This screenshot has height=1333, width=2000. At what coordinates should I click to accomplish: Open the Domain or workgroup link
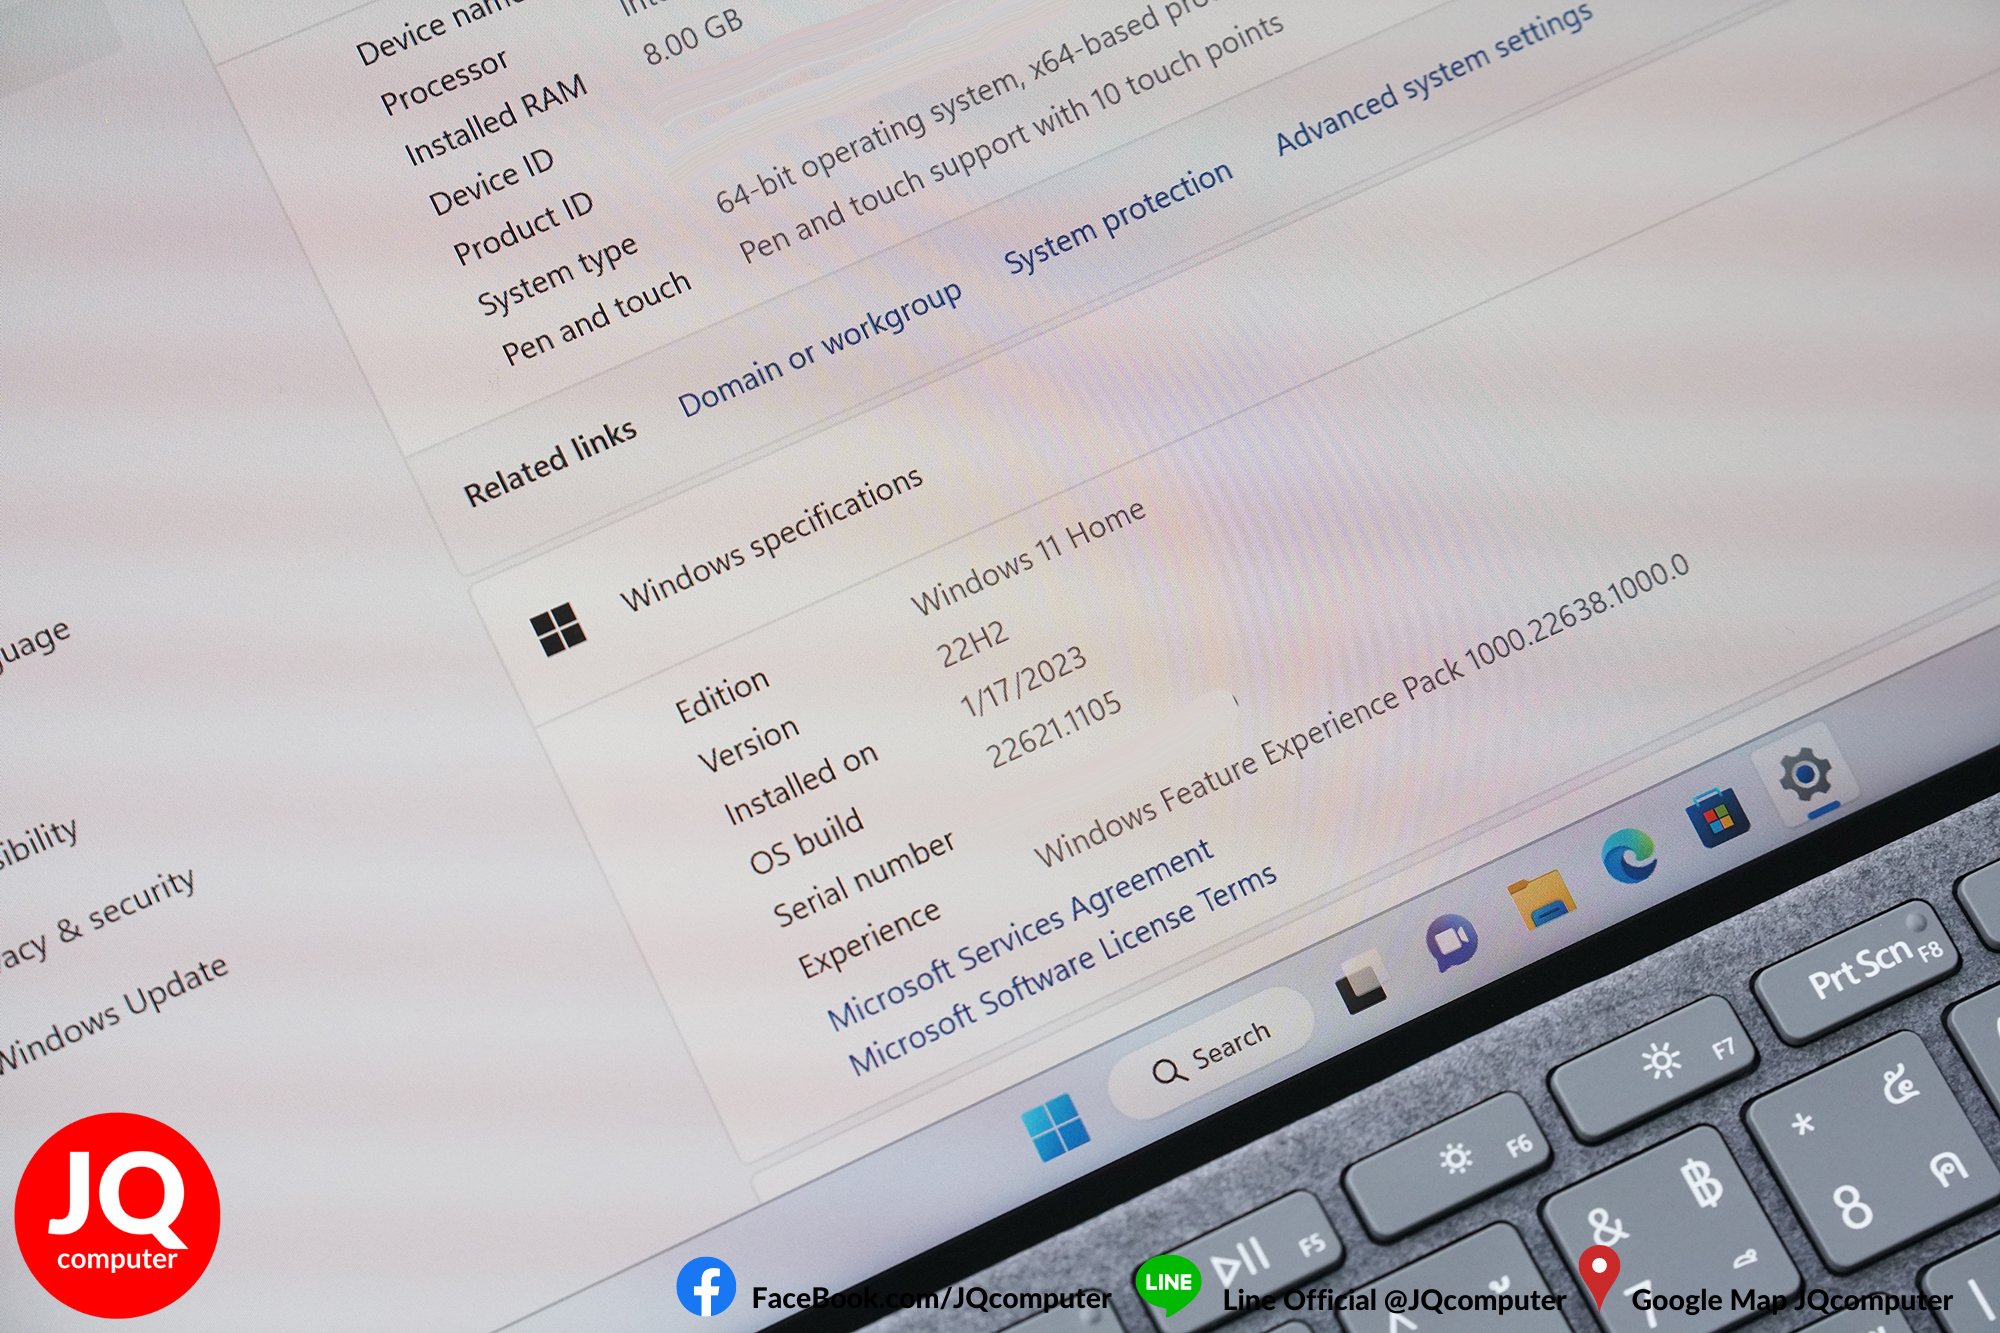click(x=820, y=347)
